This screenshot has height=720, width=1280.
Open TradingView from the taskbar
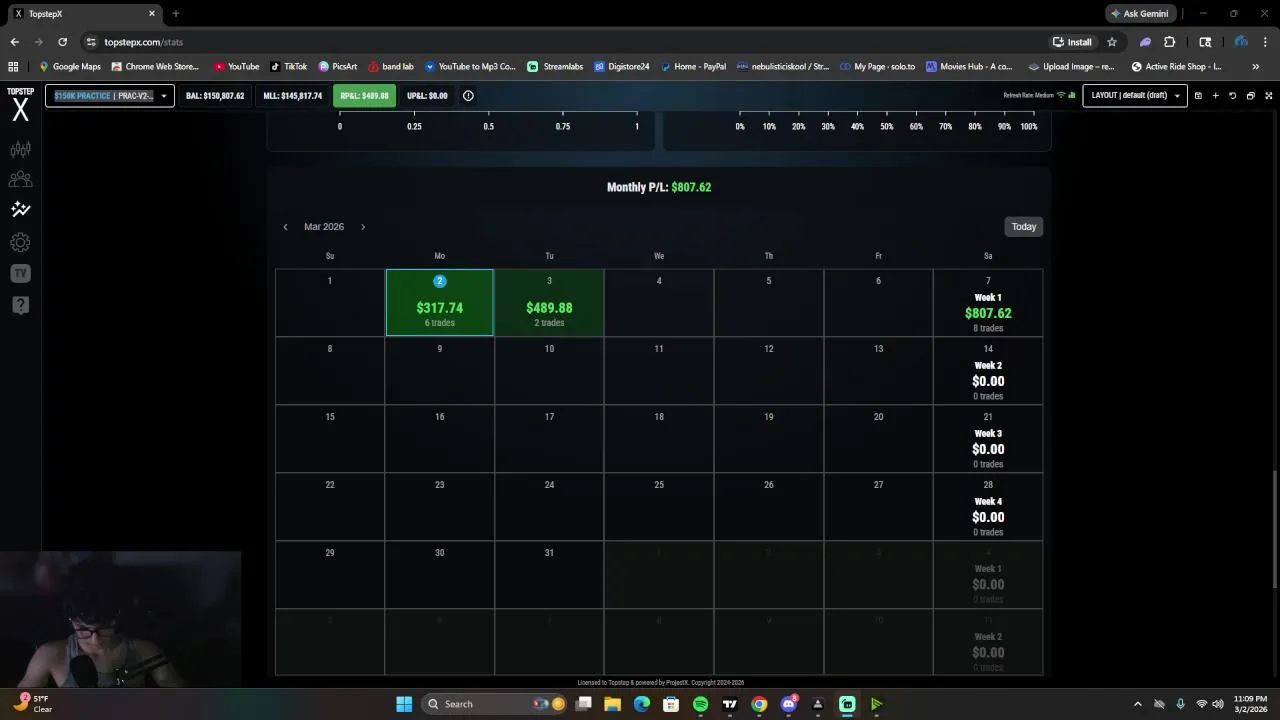[x=730, y=704]
